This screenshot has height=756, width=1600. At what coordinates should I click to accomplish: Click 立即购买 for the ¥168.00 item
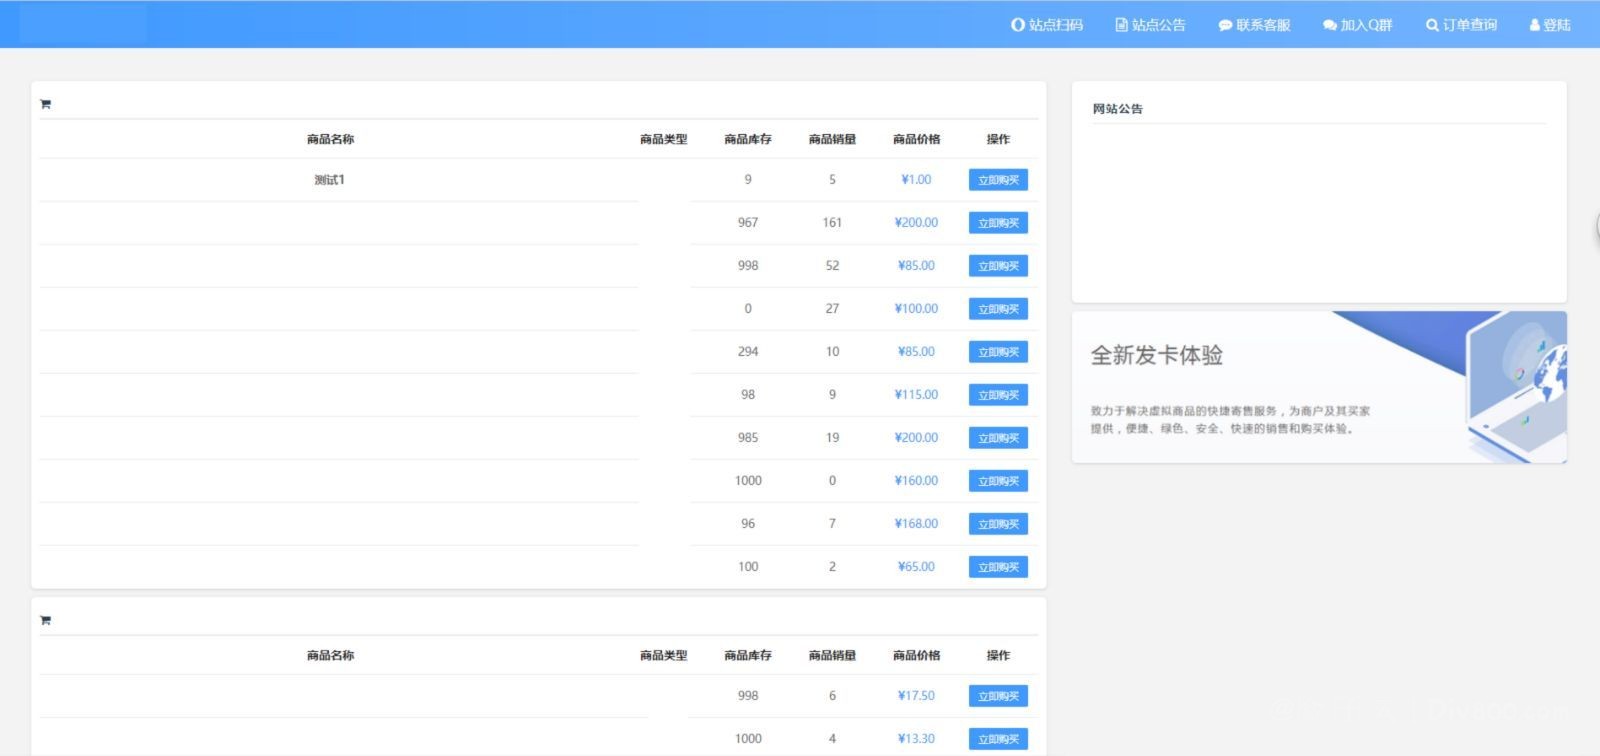pyautogui.click(x=998, y=524)
